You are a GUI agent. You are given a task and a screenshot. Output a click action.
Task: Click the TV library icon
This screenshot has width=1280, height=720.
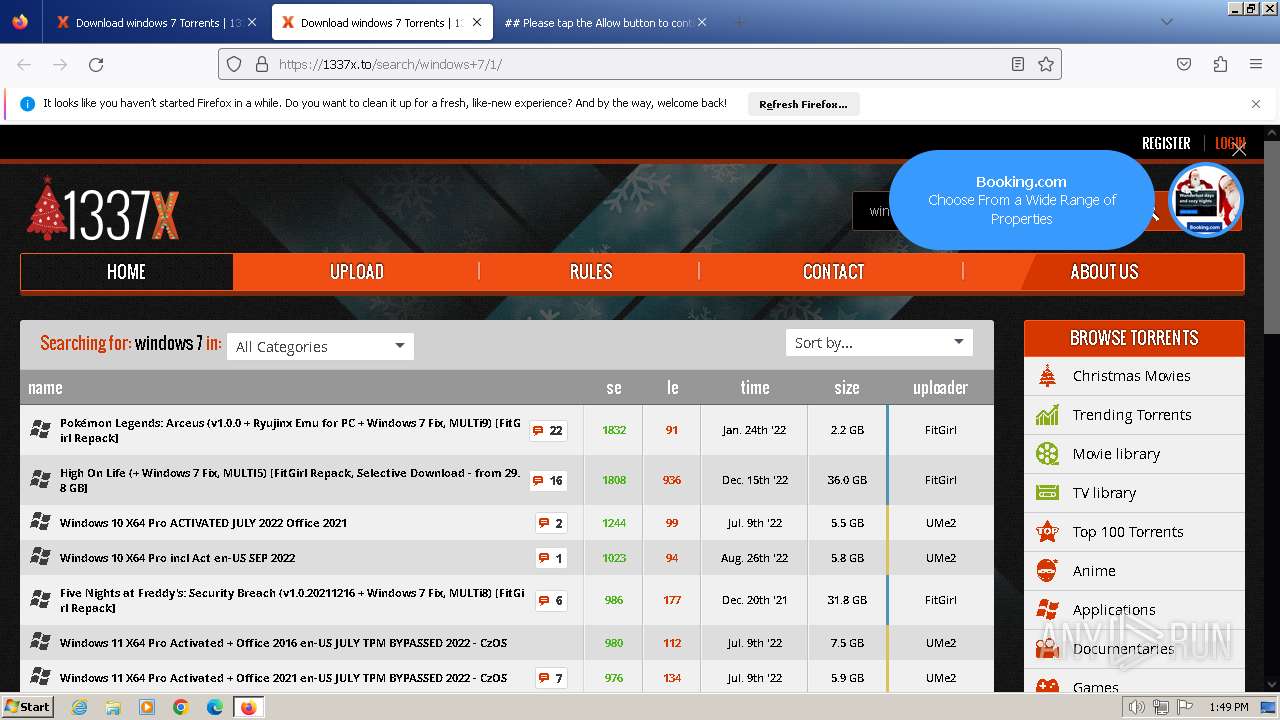pyautogui.click(x=1047, y=493)
